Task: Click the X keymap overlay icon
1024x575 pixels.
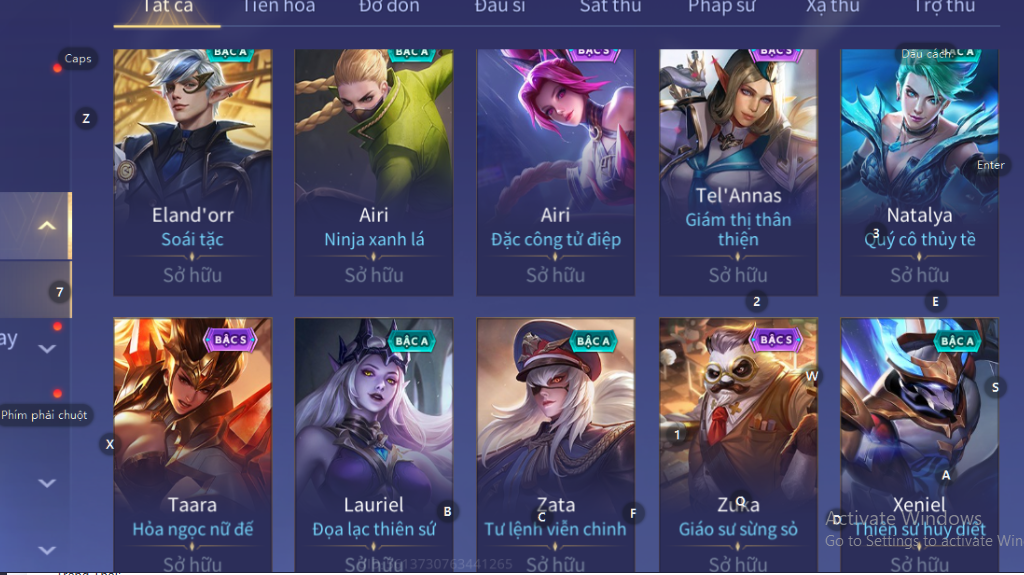Action: coord(110,444)
